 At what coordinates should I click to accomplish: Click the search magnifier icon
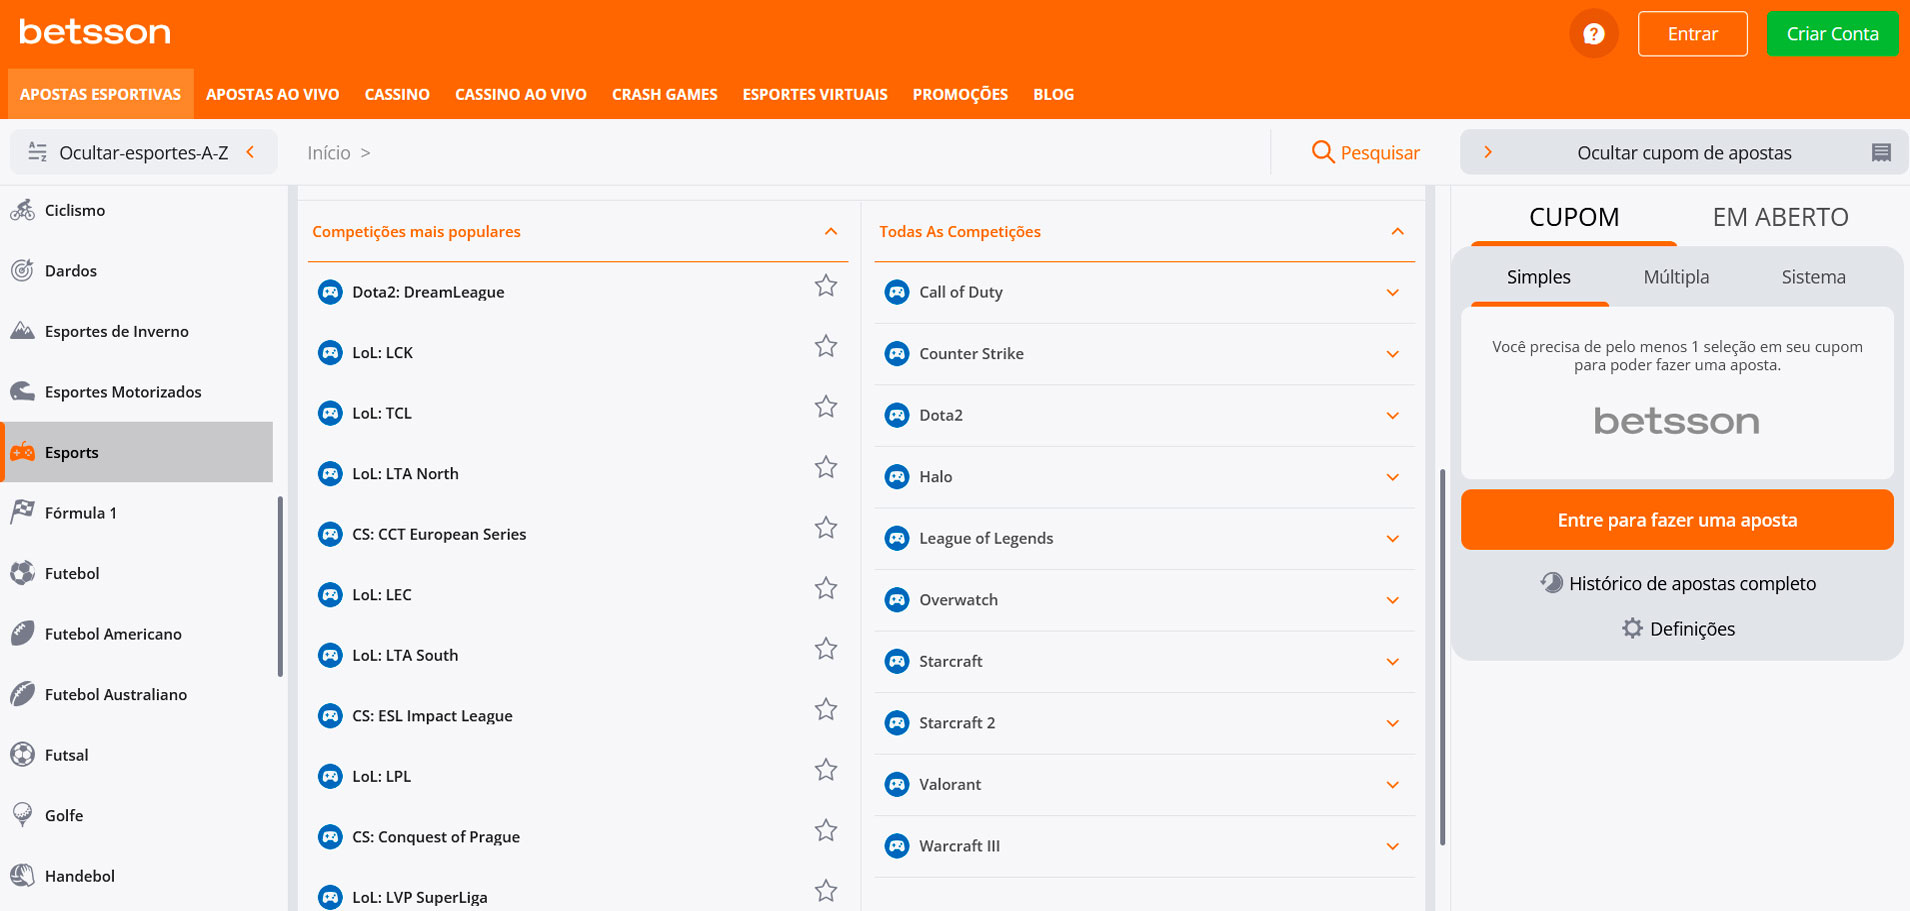coord(1323,152)
